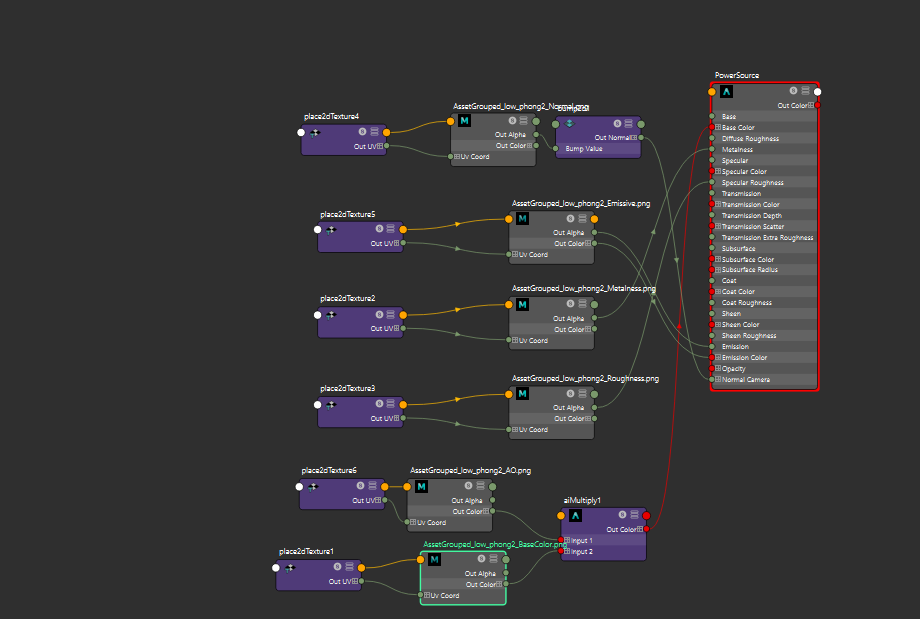
Task: Click the Normal Camera input port
Action: 711,380
